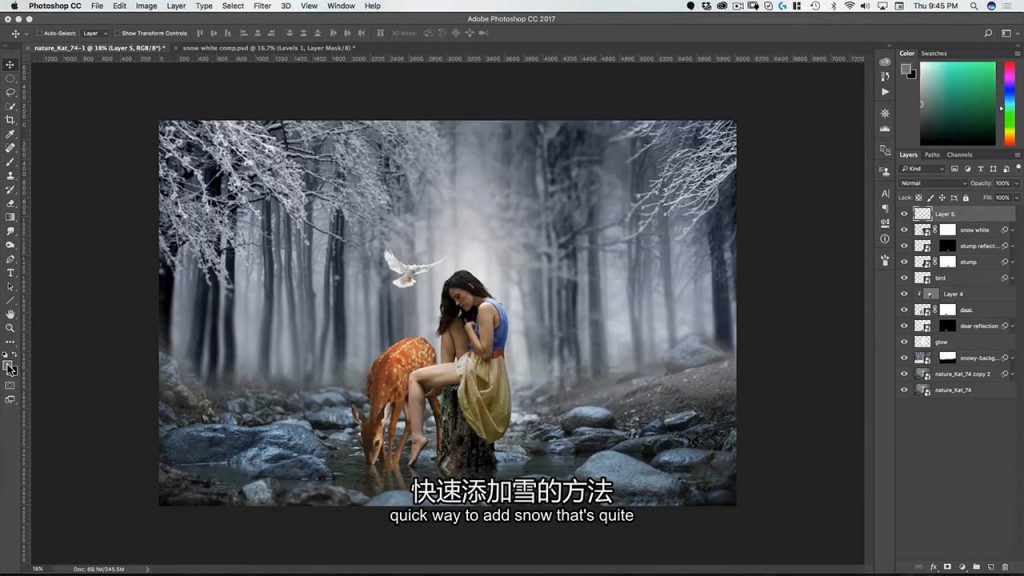The image size is (1024, 576).
Task: Select the Move tool in the toolbar
Action: point(10,65)
